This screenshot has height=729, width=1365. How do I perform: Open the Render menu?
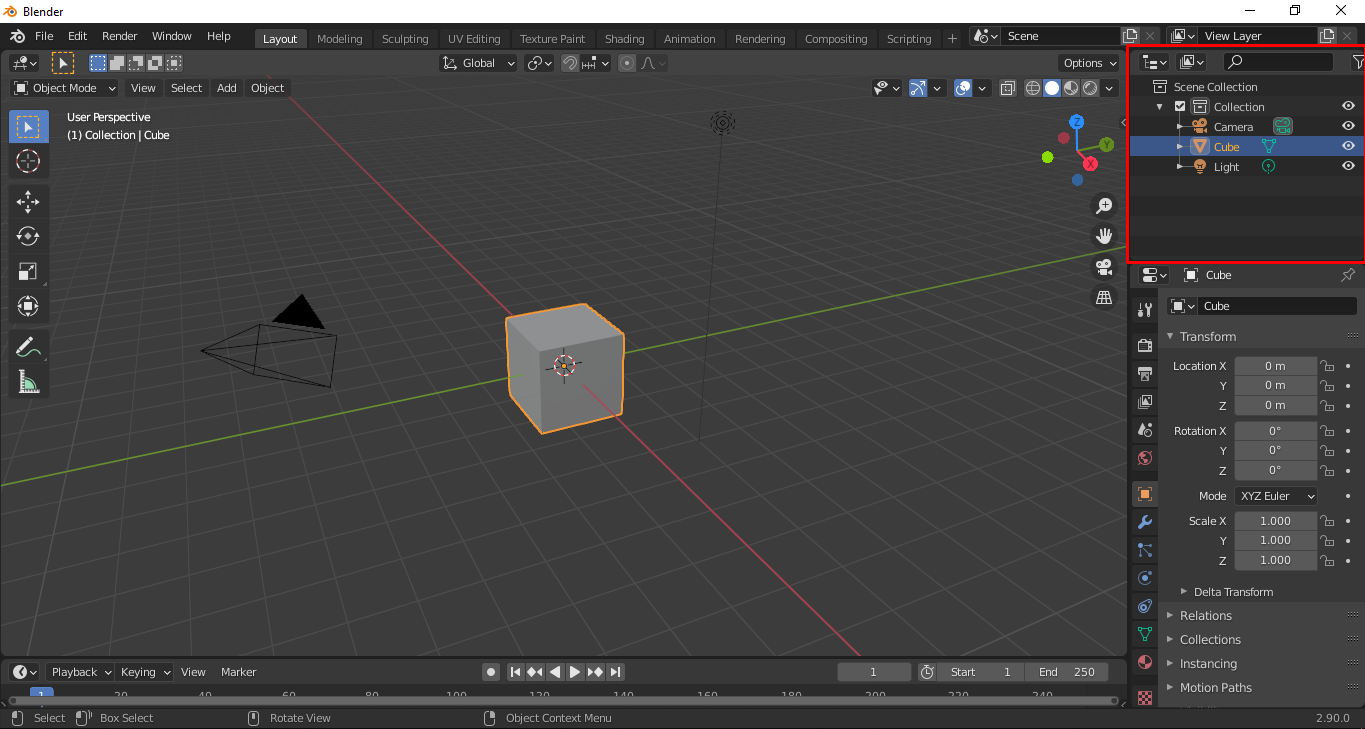tap(119, 36)
